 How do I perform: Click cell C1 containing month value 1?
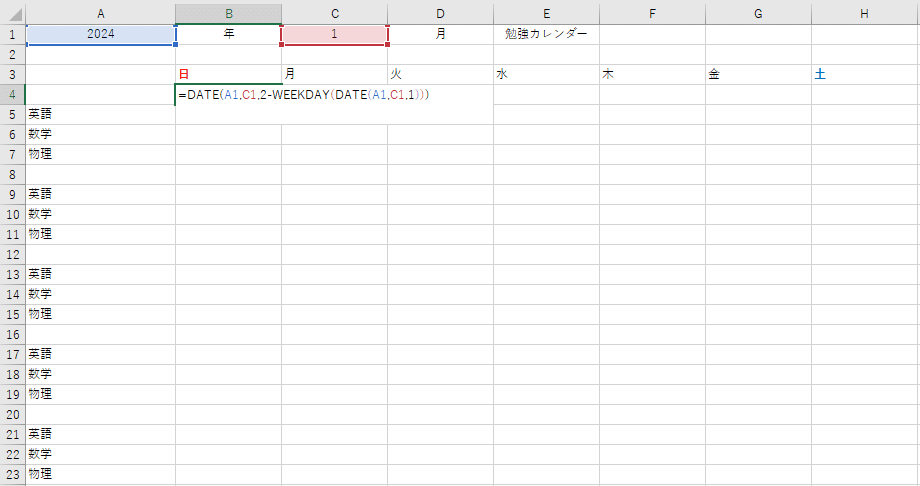334,34
